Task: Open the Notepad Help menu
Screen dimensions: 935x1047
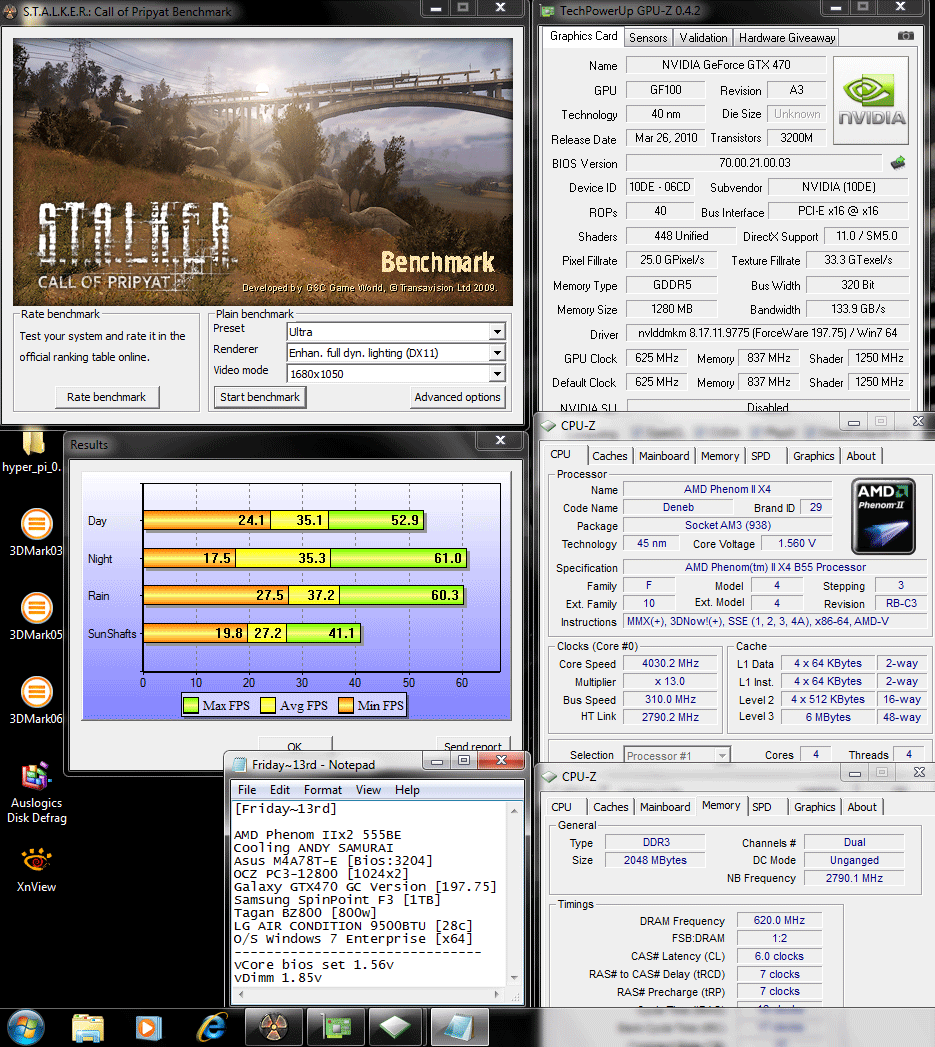Action: click(x=407, y=790)
